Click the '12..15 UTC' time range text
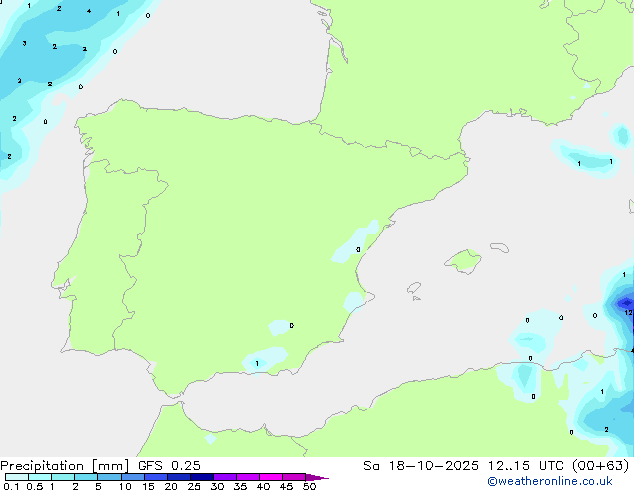This screenshot has height=490, width=634. 525,466
